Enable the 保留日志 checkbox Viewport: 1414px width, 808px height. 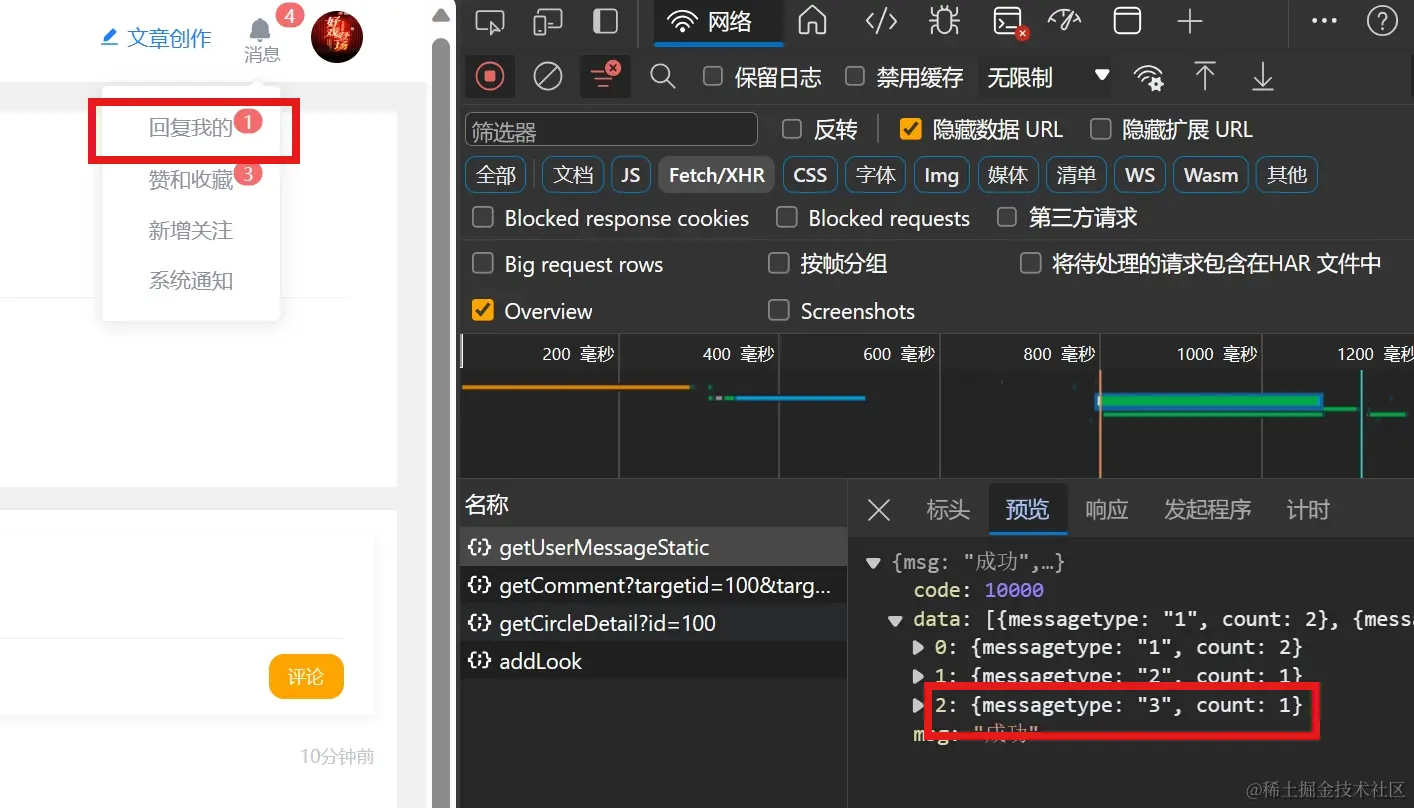pyautogui.click(x=713, y=77)
